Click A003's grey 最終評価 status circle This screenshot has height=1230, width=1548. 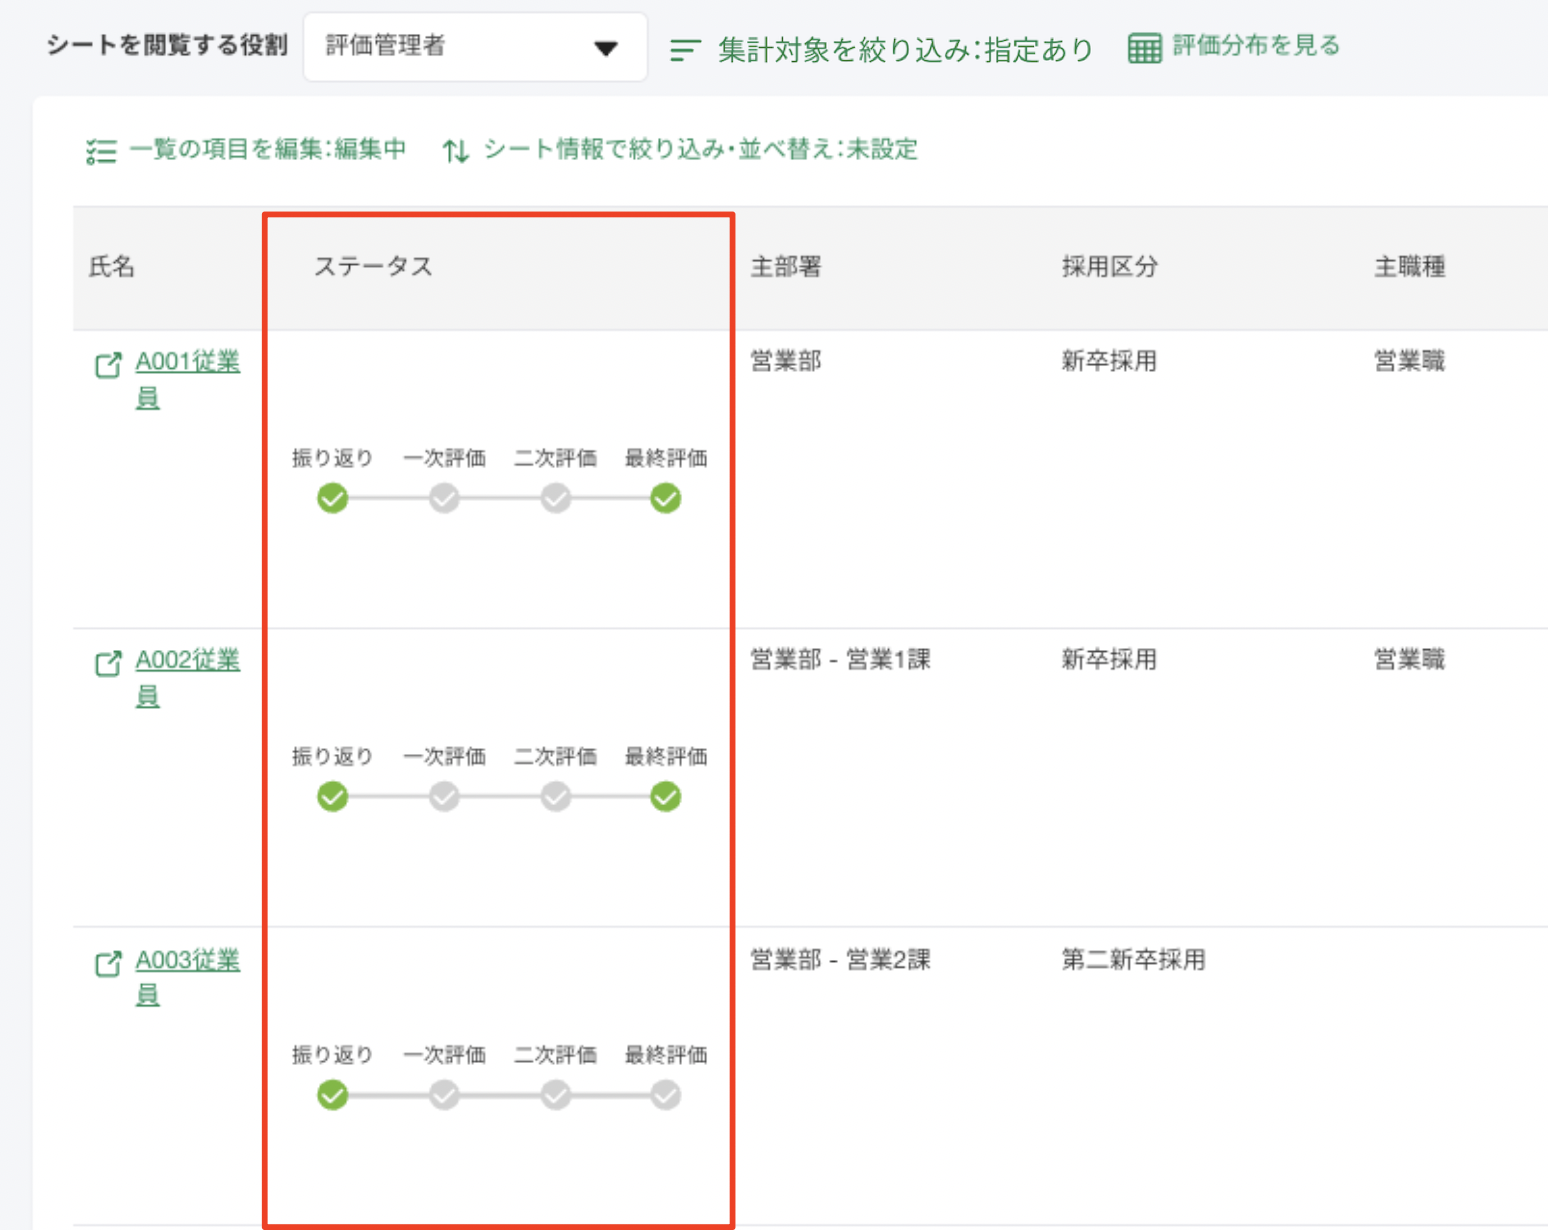click(665, 1096)
